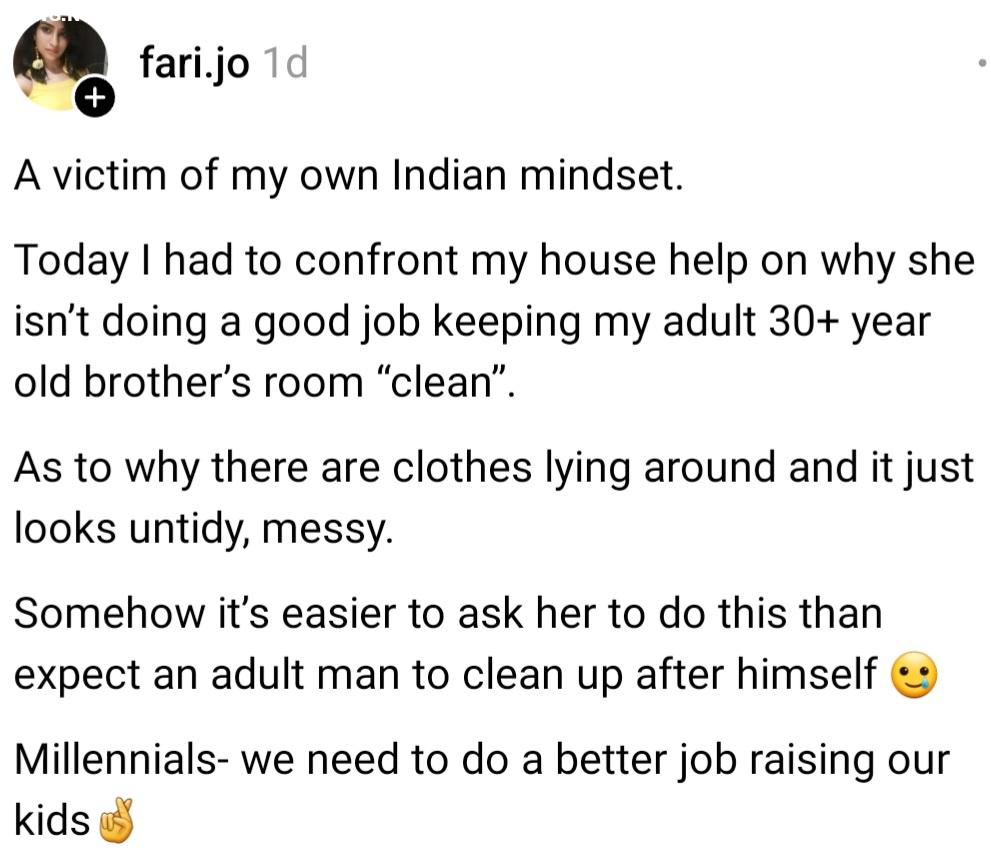Click the word "kids" at the post end
This screenshot has width=991, height=860.
coord(51,822)
